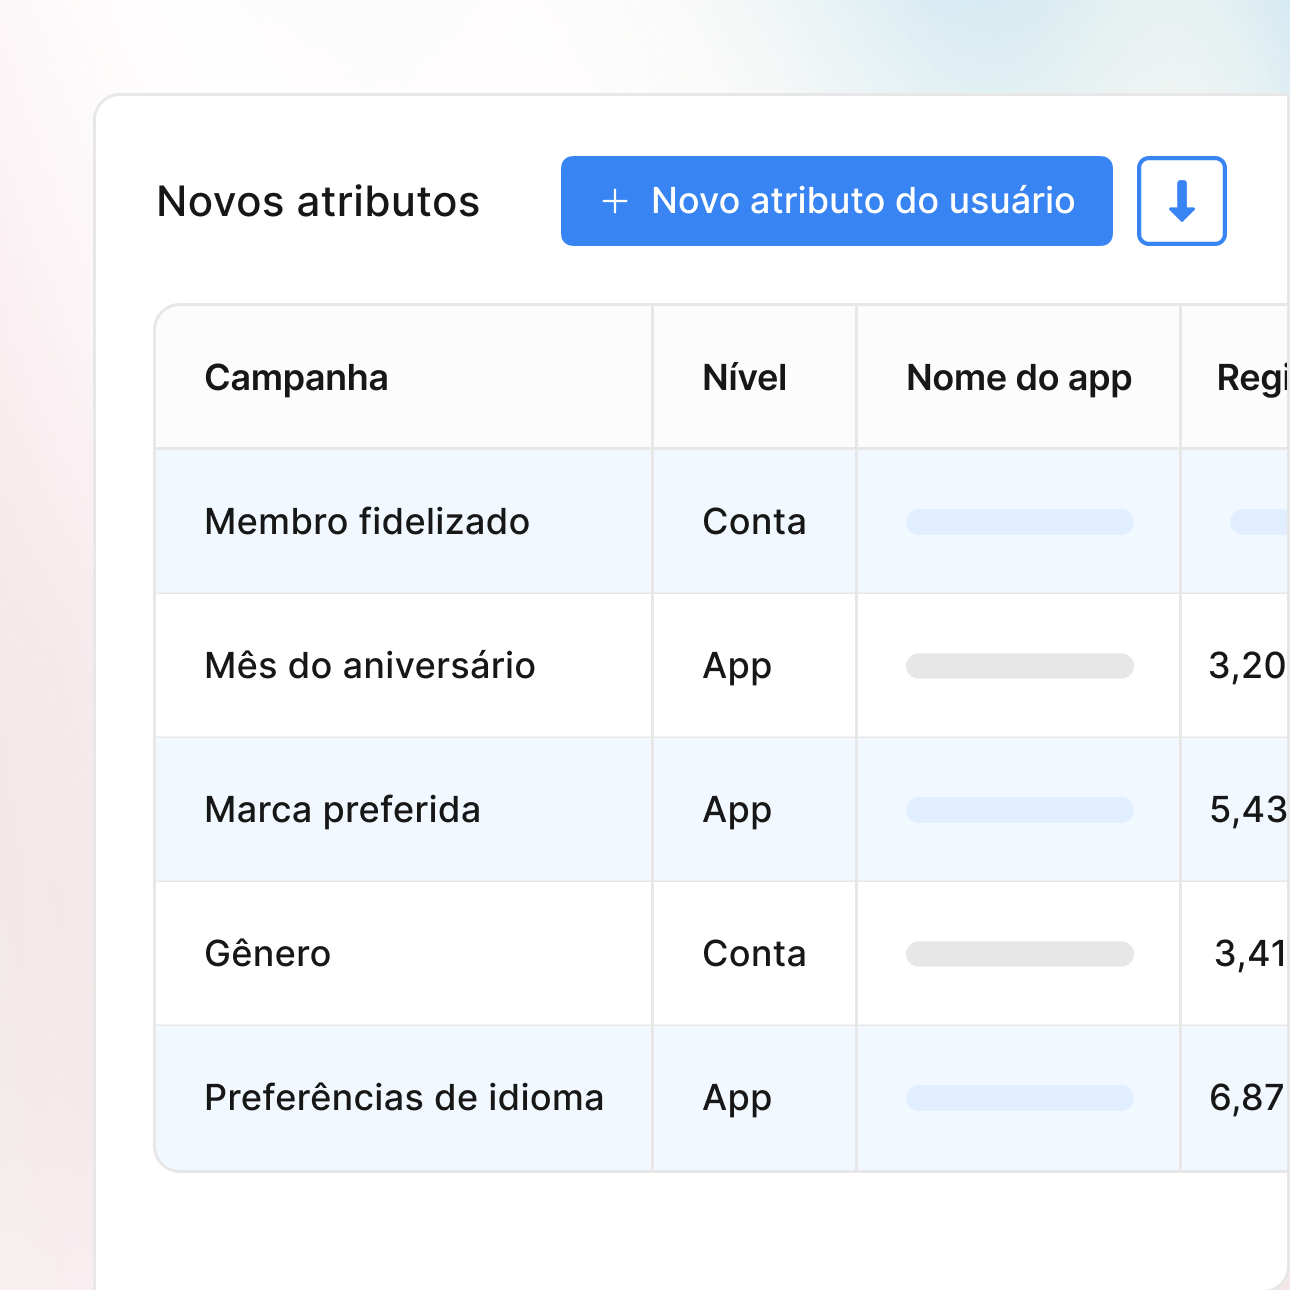This screenshot has width=1290, height=1290.
Task: Click the partially visible Regi column header
Action: 1250,378
